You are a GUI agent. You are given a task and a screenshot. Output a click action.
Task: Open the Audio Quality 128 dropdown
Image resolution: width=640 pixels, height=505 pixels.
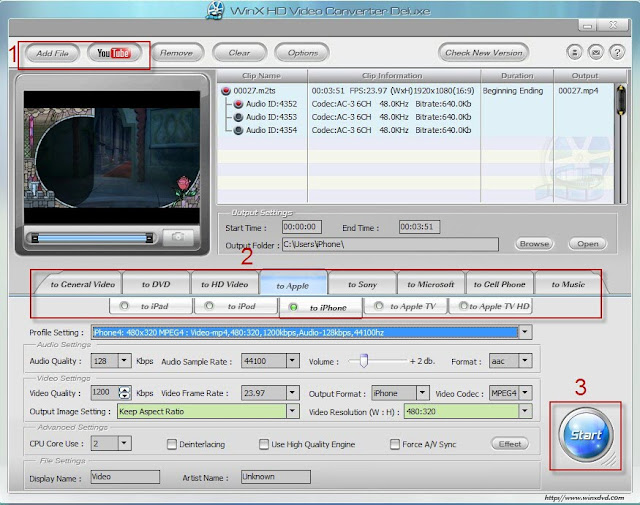pyautogui.click(x=124, y=361)
